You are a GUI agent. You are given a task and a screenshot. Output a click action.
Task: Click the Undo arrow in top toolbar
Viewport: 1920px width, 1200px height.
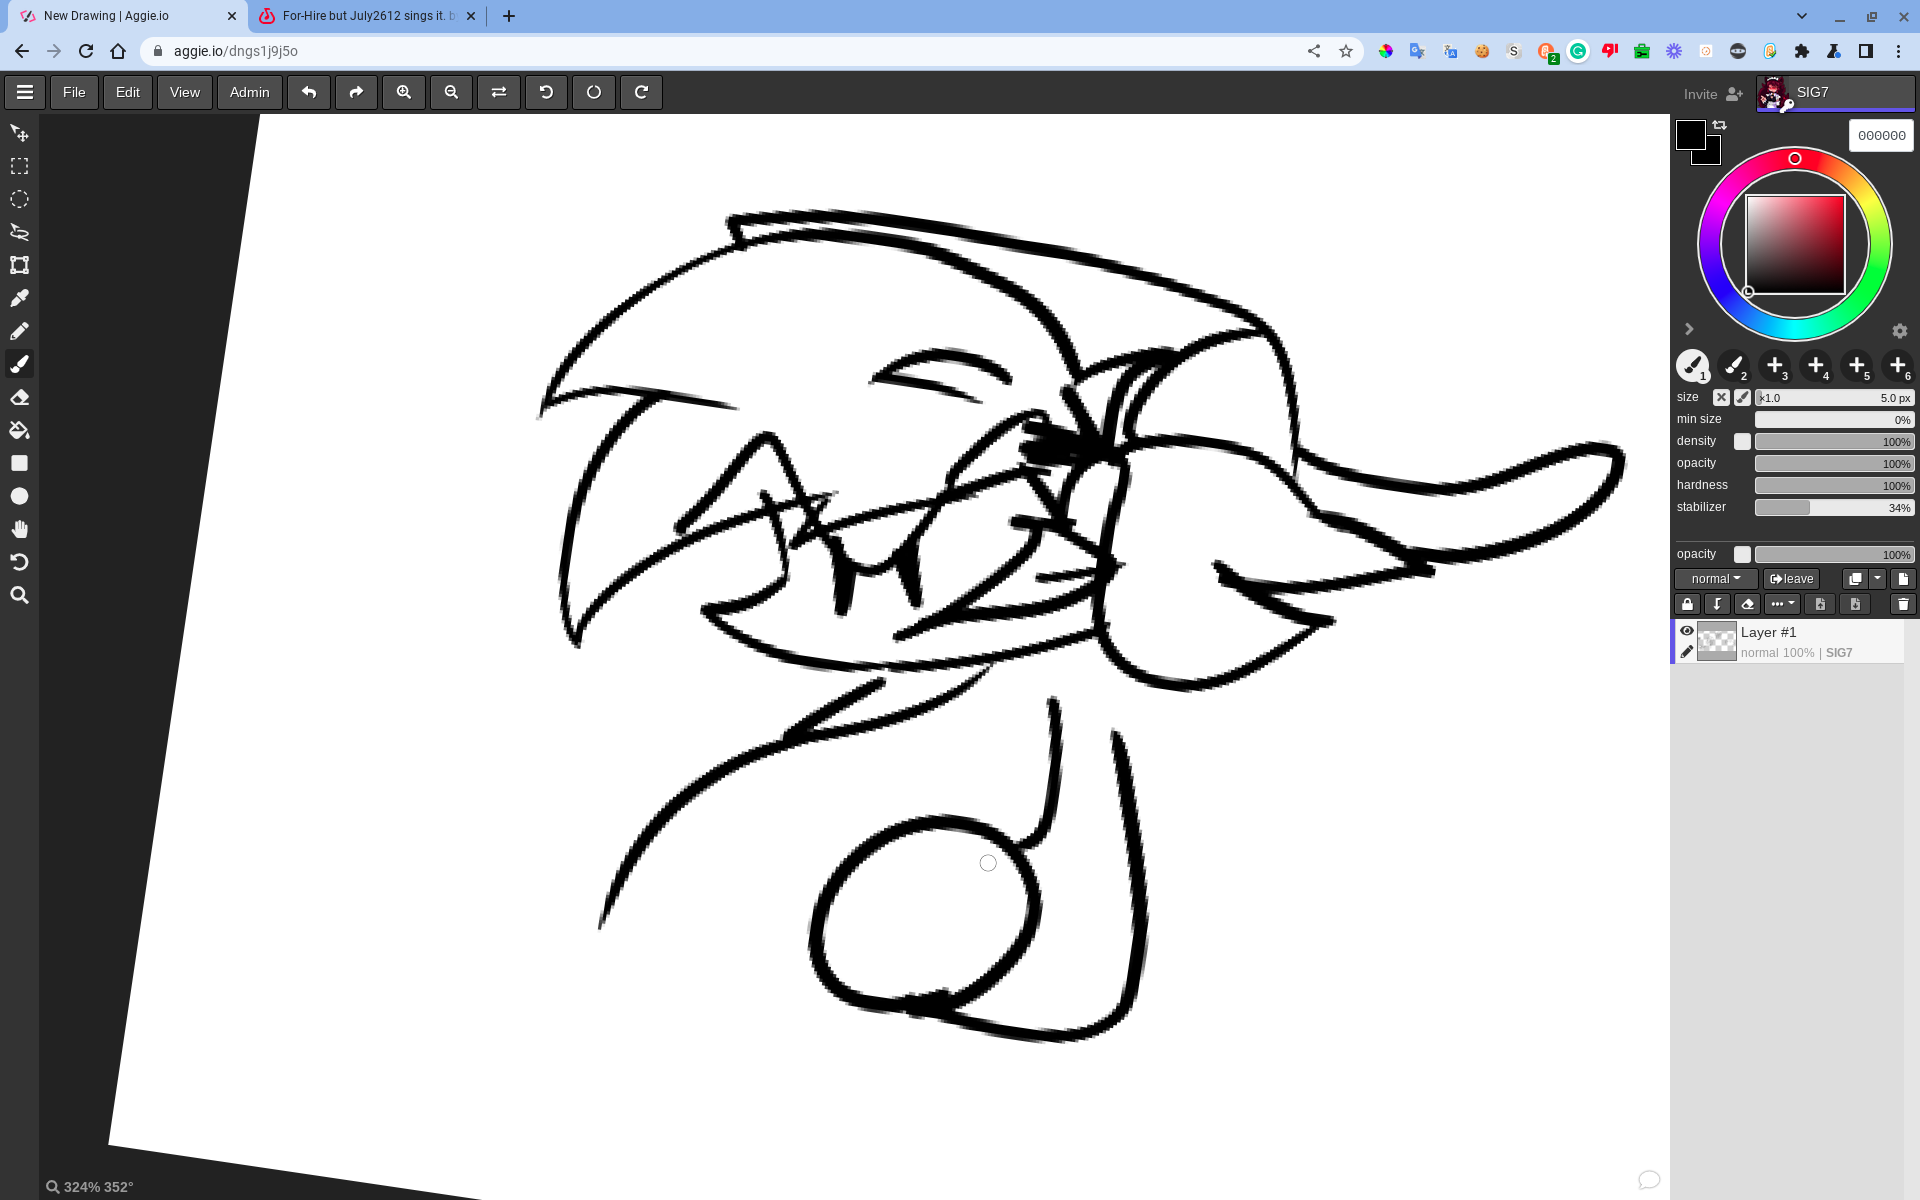[x=309, y=92]
